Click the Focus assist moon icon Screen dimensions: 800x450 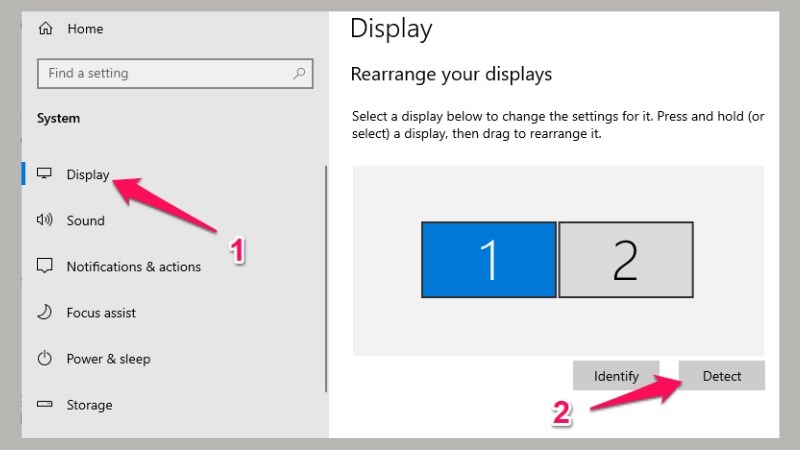tap(44, 312)
